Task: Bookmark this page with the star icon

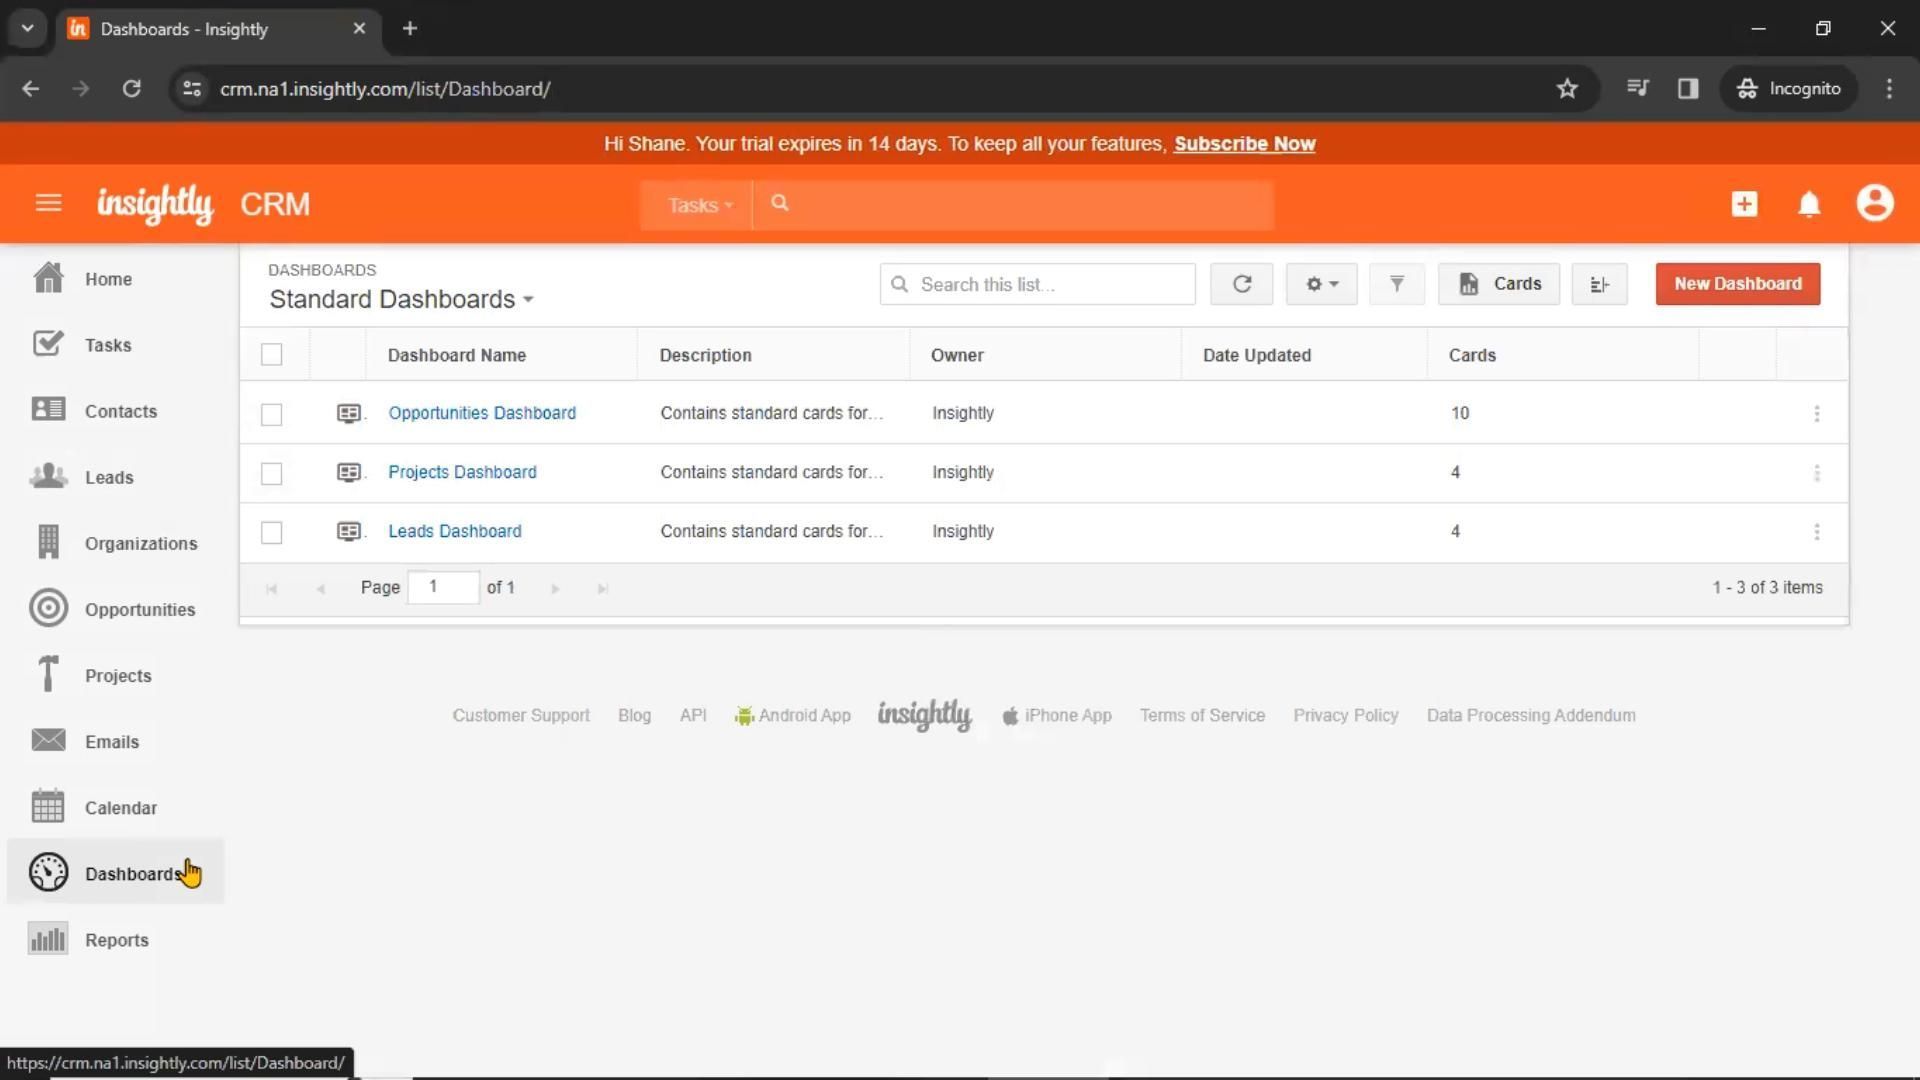Action: [1567, 89]
